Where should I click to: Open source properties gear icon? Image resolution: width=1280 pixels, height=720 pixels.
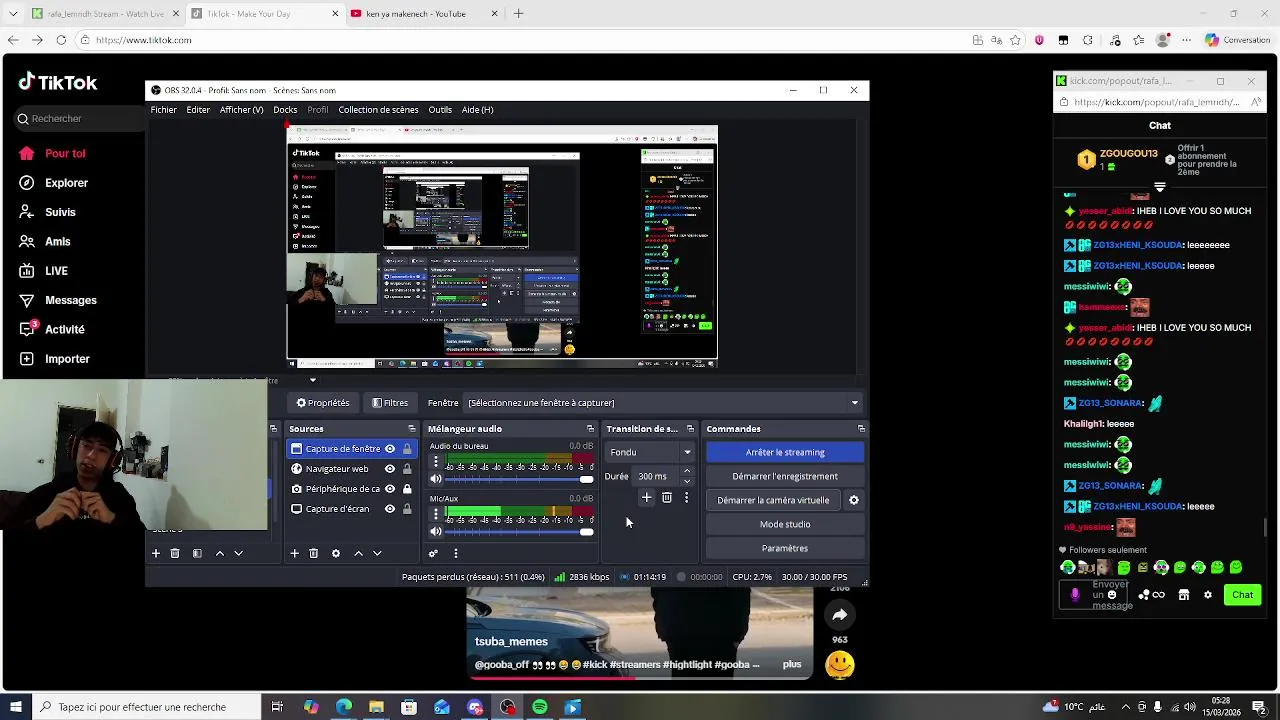coord(336,553)
